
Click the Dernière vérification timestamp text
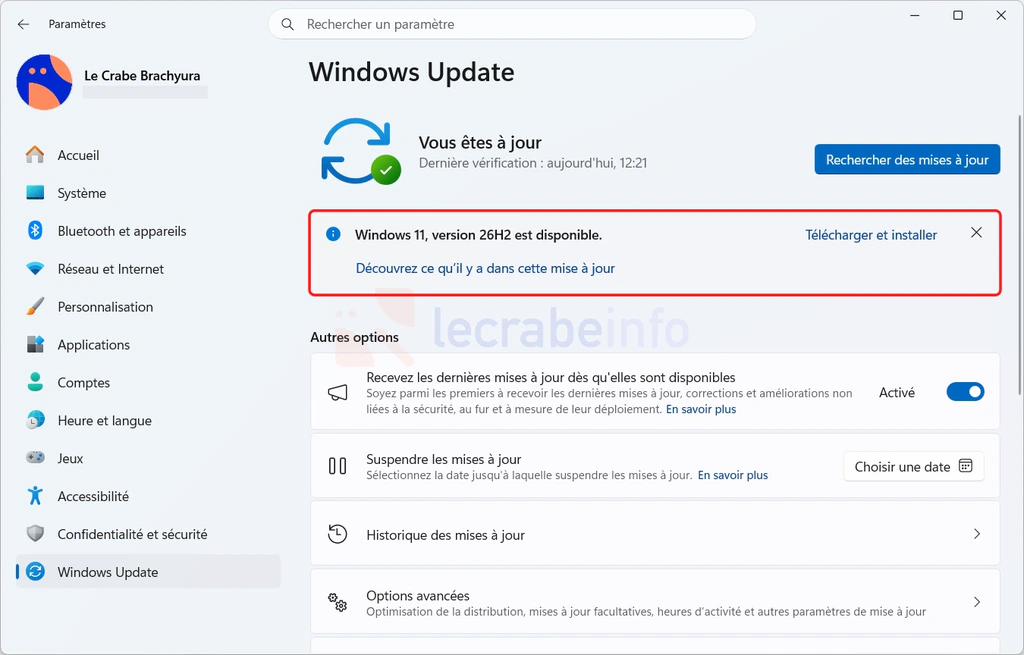point(533,163)
